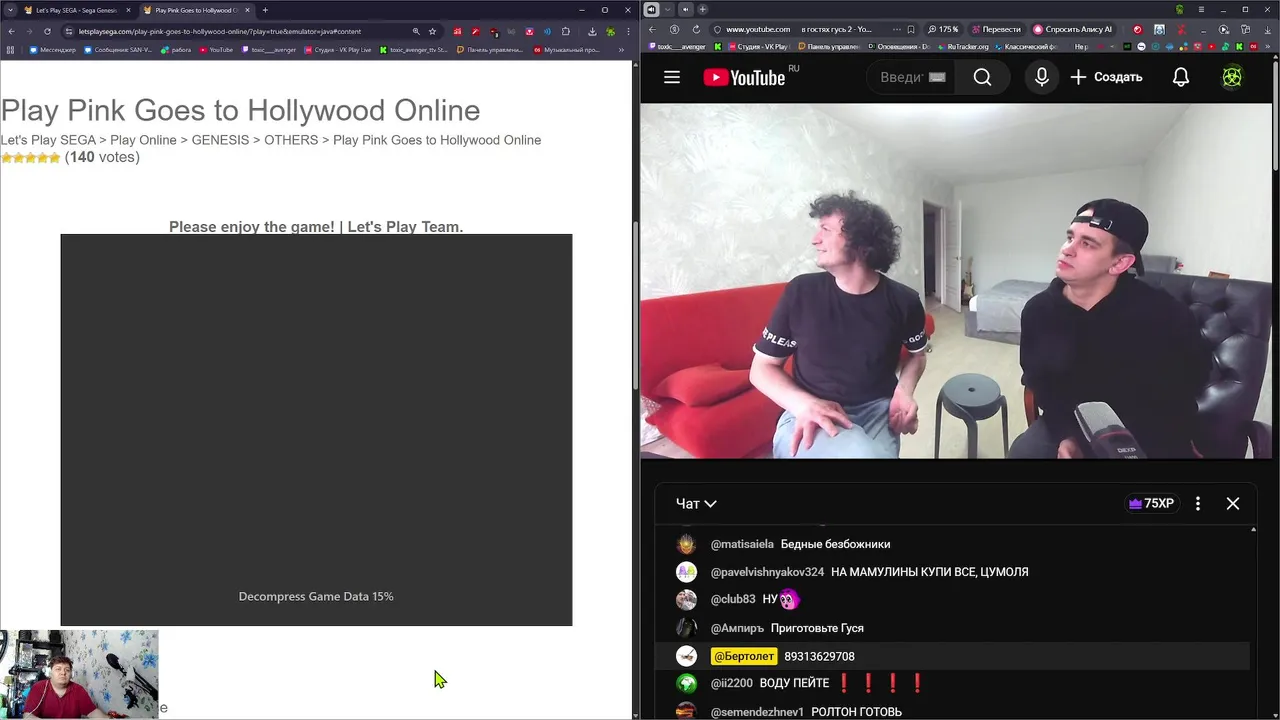Open Chrome extensions puzzle icon
The height and width of the screenshot is (720, 1280).
coord(565,31)
